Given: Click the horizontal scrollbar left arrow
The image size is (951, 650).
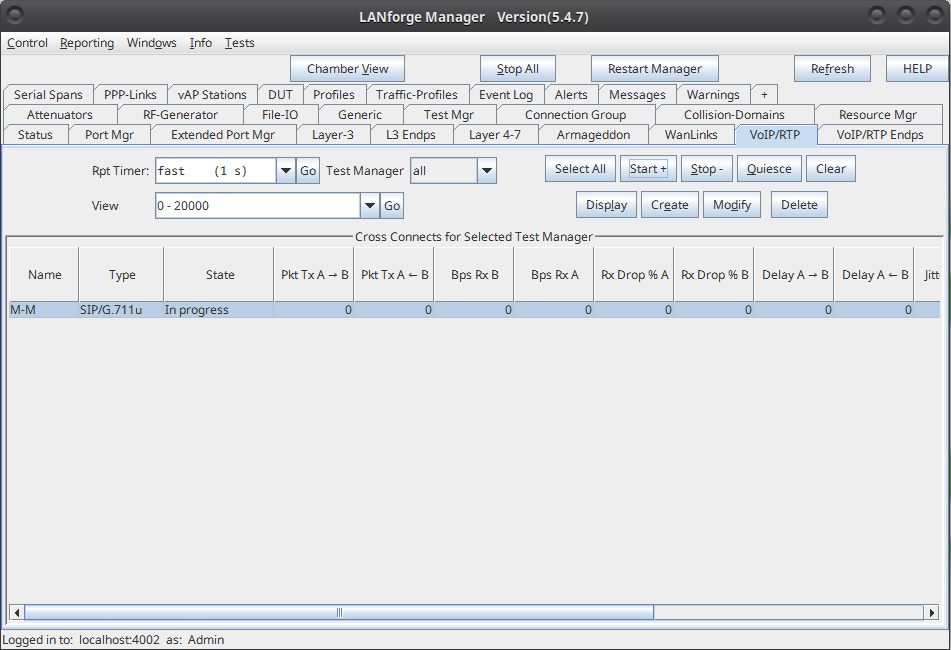Looking at the screenshot, I should (16, 612).
